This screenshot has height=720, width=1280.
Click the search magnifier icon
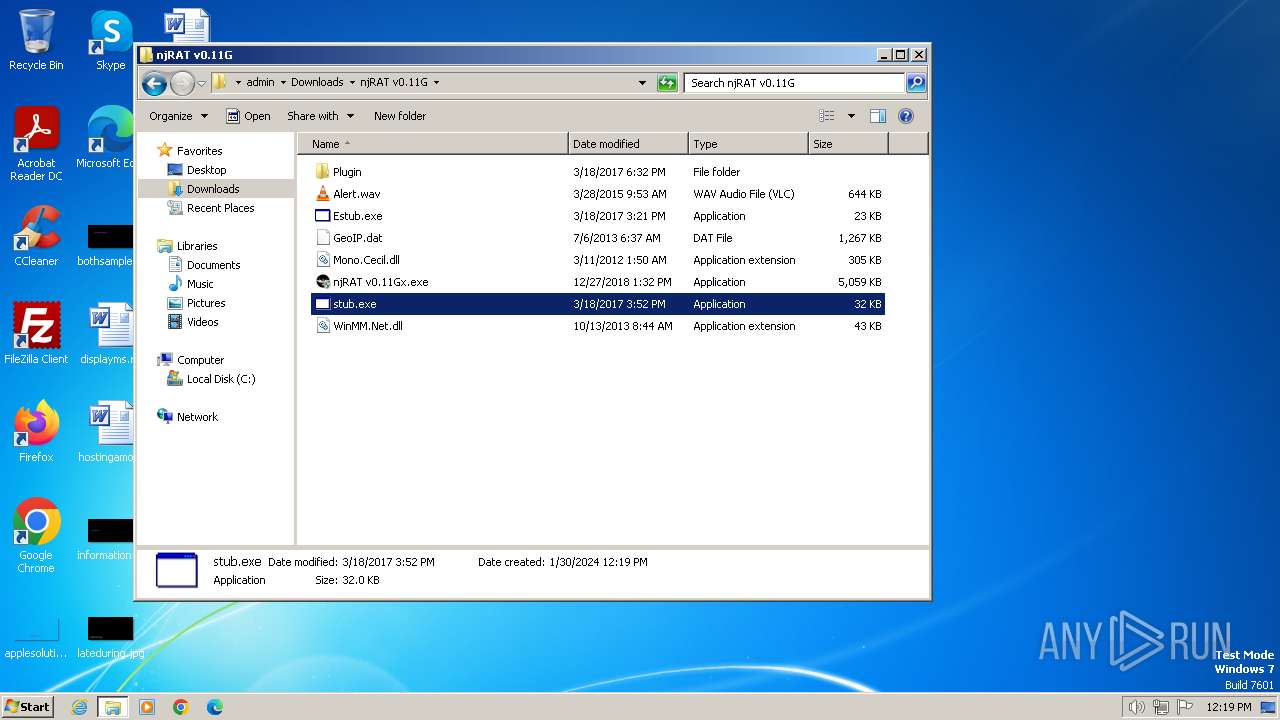[x=915, y=83]
